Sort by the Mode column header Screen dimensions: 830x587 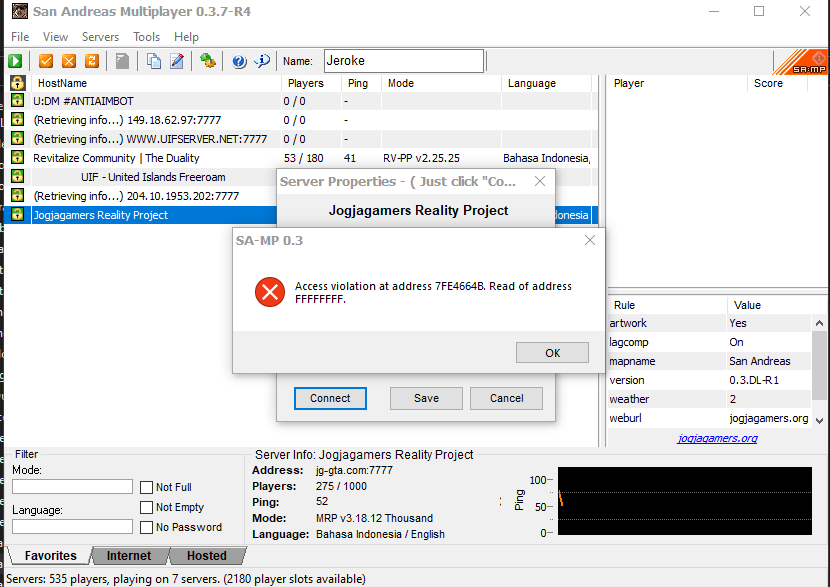coord(441,83)
